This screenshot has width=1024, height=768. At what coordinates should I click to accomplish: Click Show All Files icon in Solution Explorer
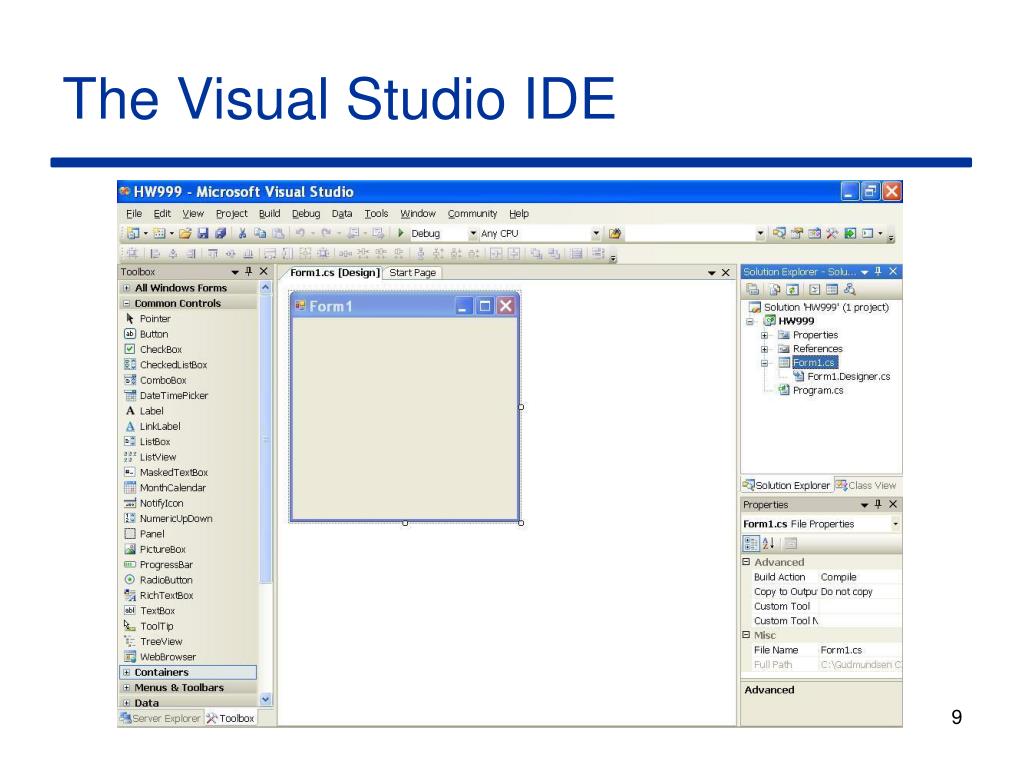click(x=775, y=289)
